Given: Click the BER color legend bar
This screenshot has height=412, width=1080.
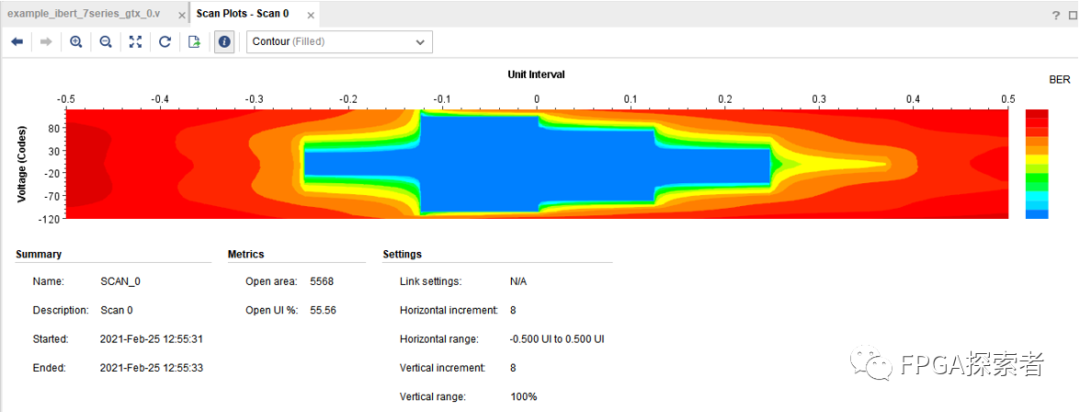Looking at the screenshot, I should (x=1037, y=164).
